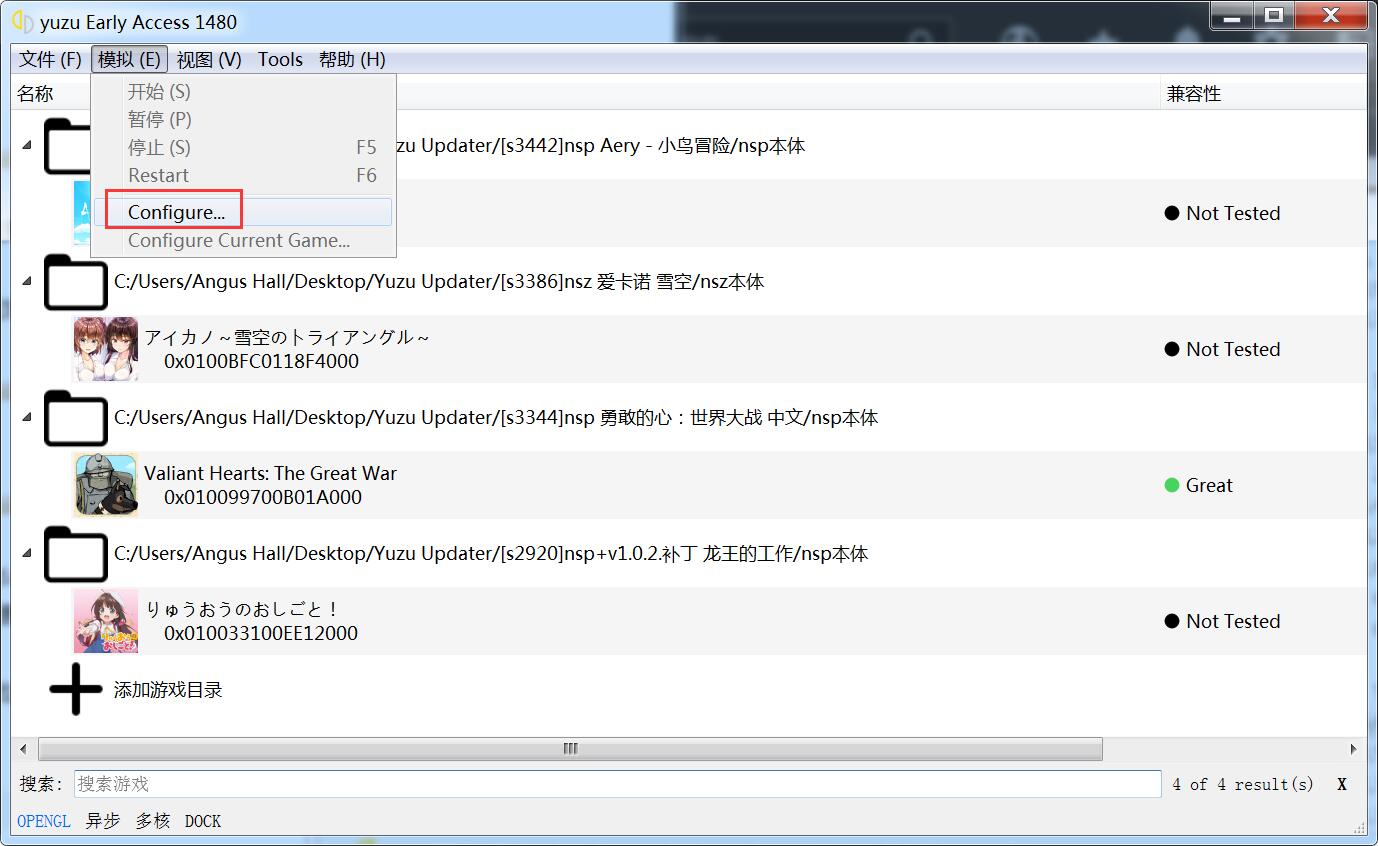Select the Valiant Hearts game cover icon

point(106,485)
